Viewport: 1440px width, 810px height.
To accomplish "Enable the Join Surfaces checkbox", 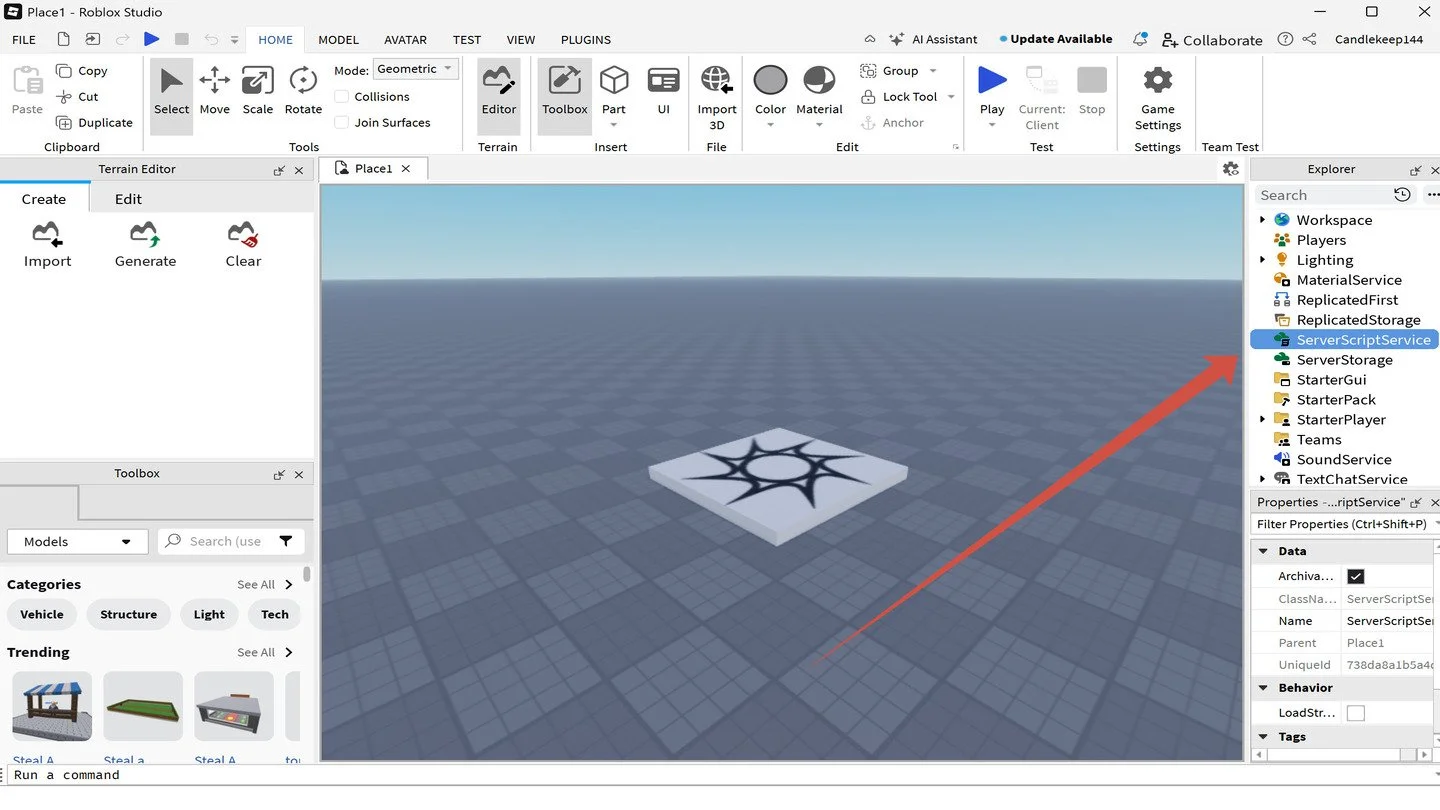I will pyautogui.click(x=342, y=123).
